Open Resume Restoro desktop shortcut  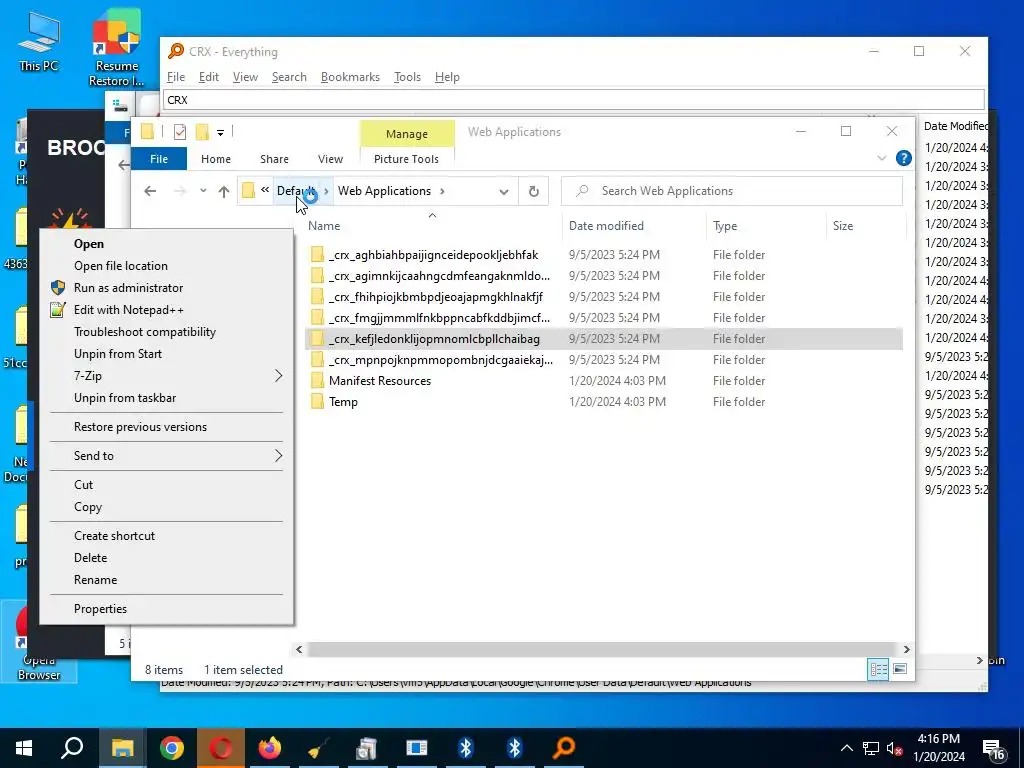(116, 48)
